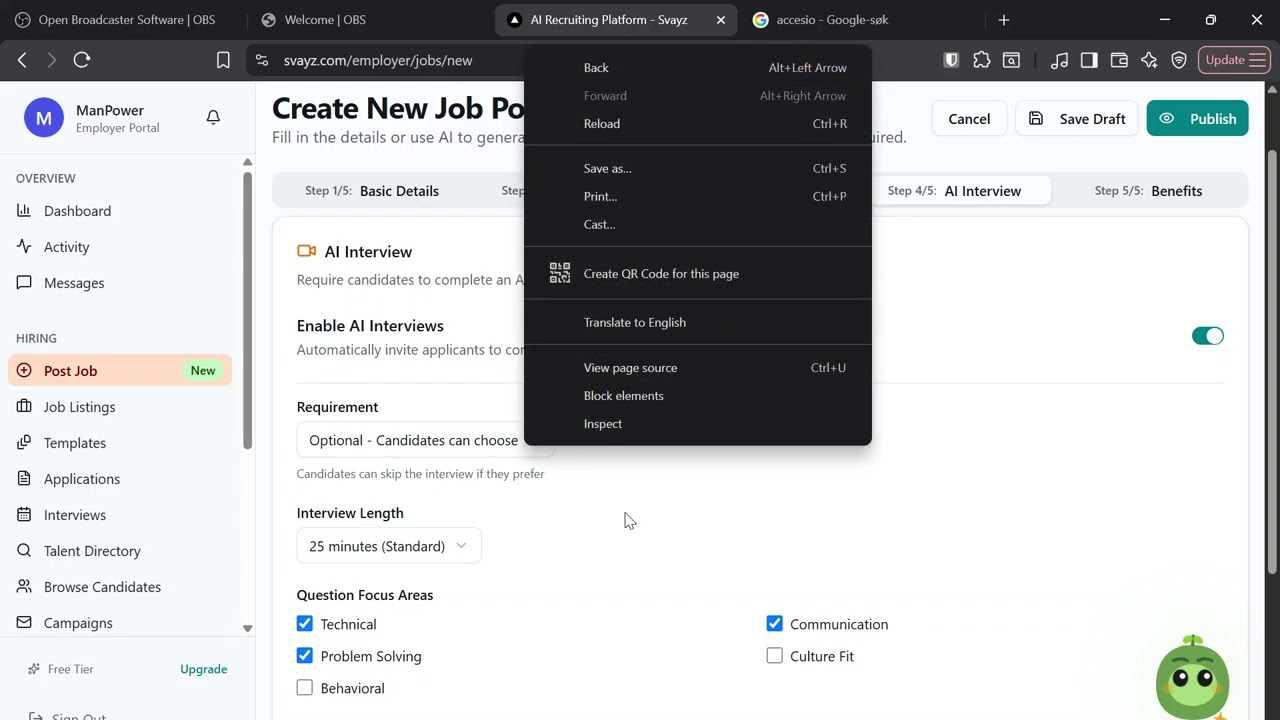Select Inspect from the context menu

(x=603, y=424)
